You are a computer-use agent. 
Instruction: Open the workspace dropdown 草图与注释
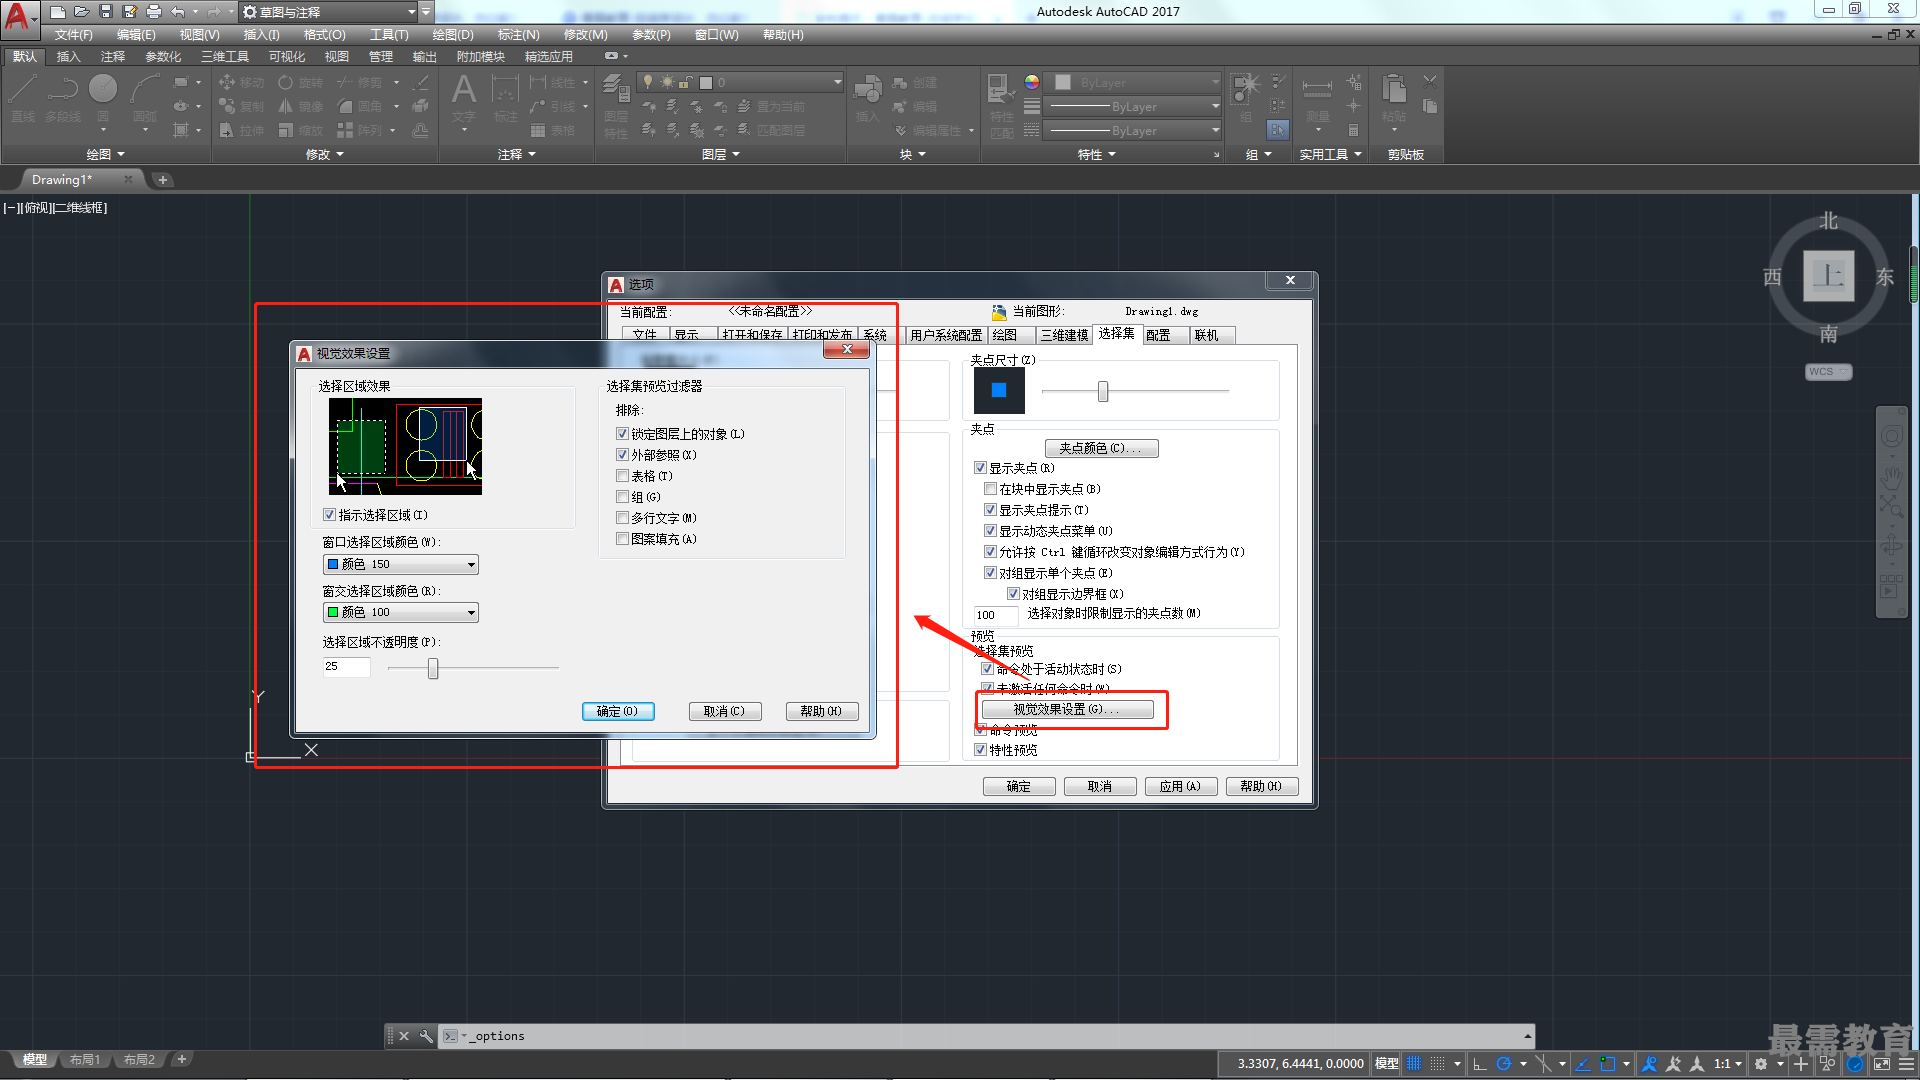click(329, 12)
